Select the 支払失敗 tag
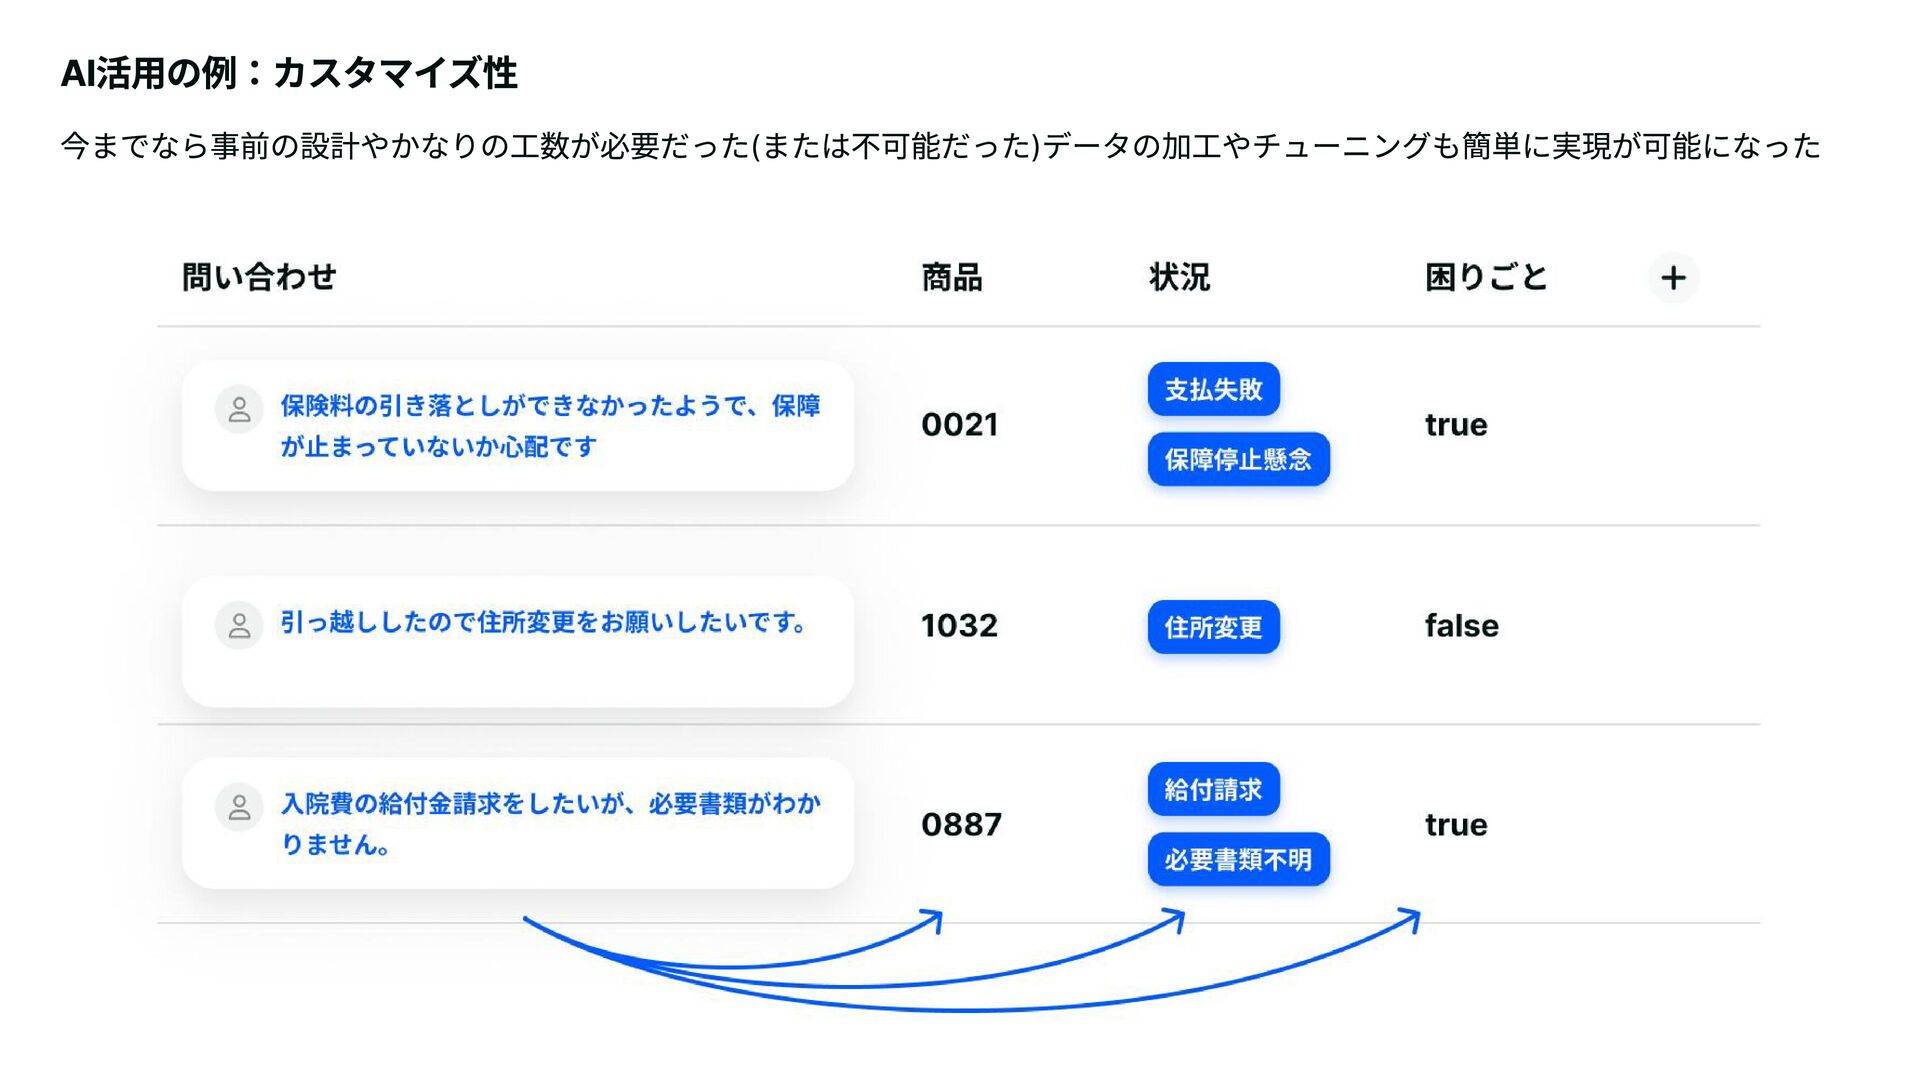This screenshot has height=1080, width=1920. coord(1213,389)
